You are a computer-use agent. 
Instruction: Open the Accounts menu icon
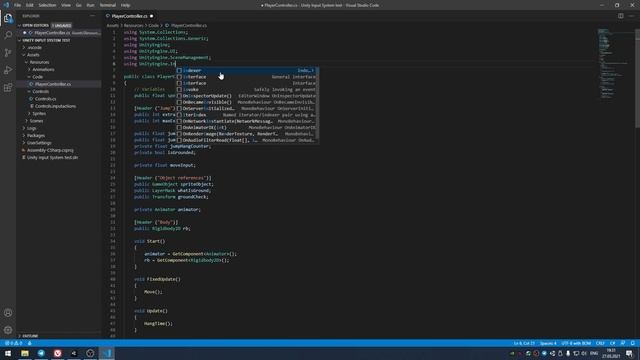[8, 313]
